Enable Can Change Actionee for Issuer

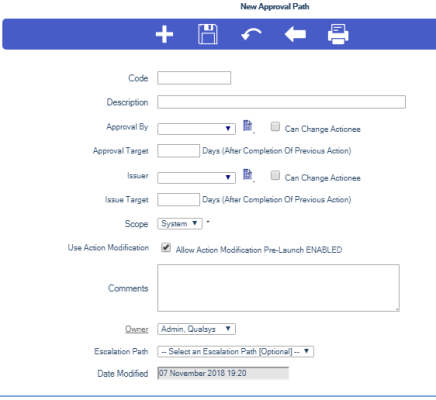click(x=275, y=175)
